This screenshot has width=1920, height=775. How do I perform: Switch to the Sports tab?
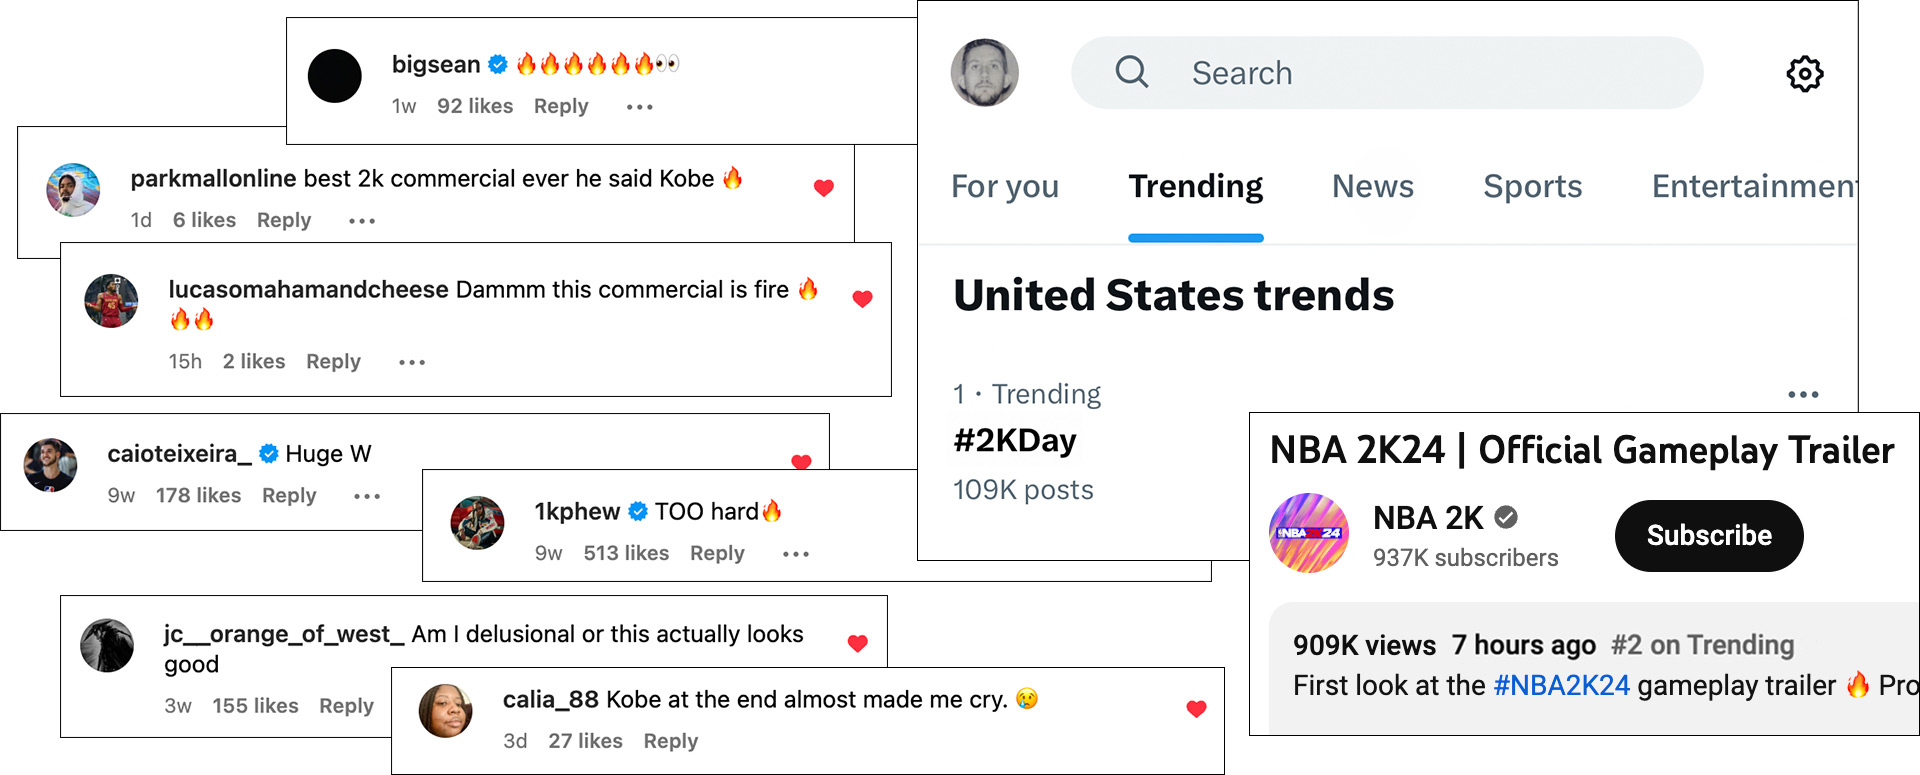pyautogui.click(x=1532, y=187)
